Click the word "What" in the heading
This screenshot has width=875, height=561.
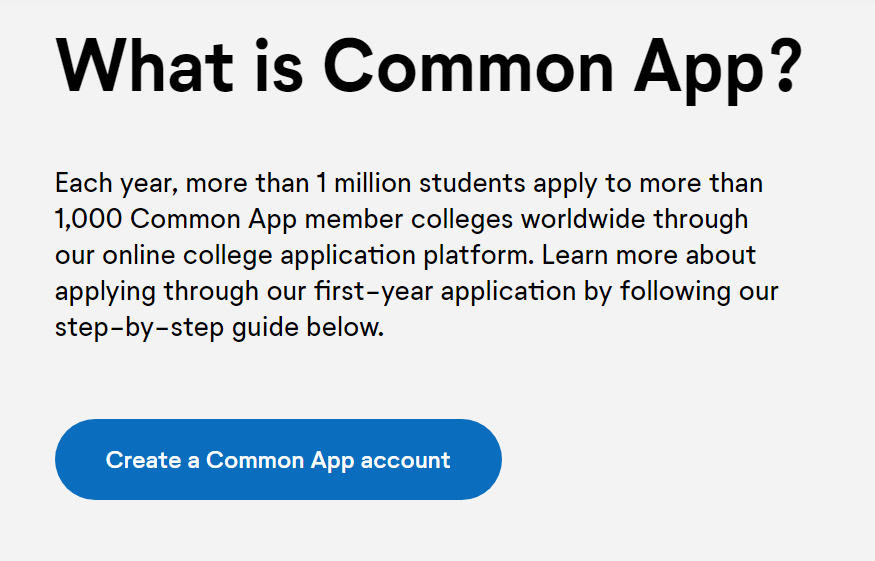click(x=145, y=65)
